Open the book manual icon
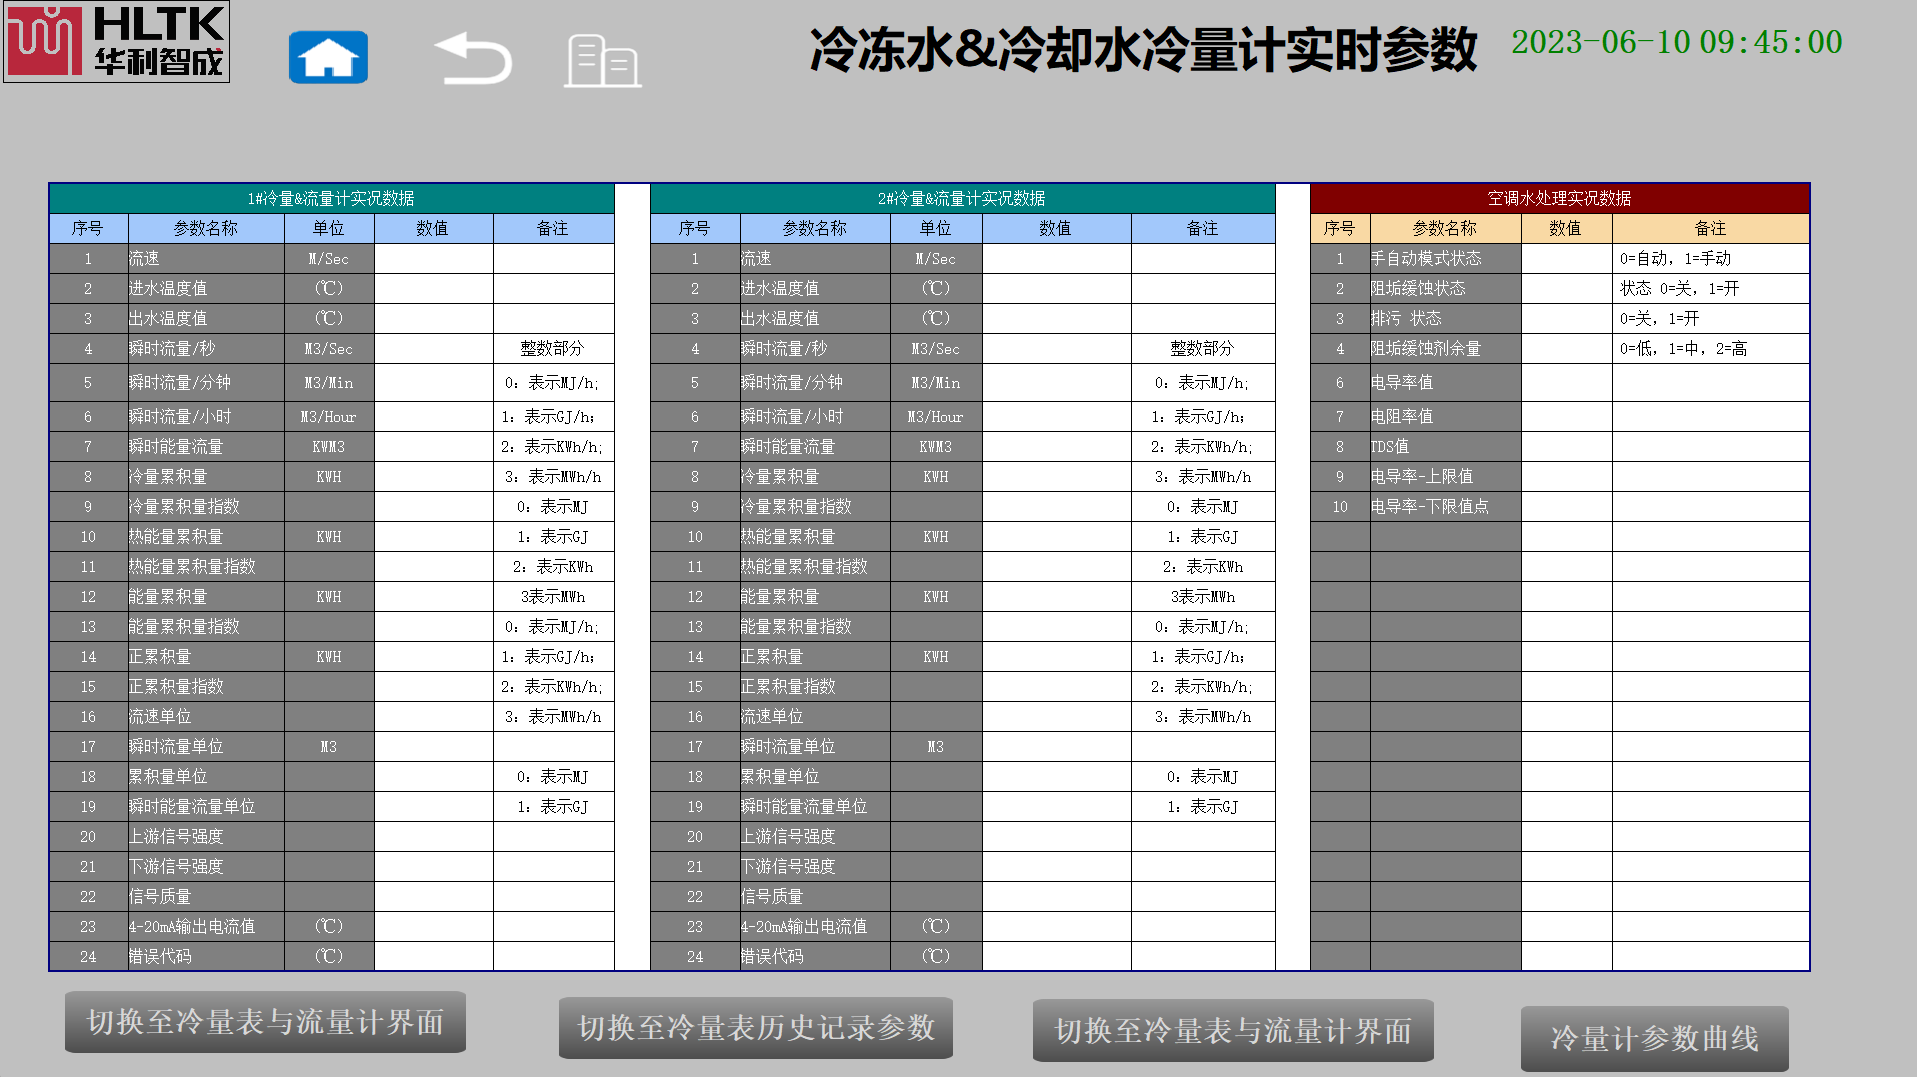Screen dimensions: 1917x1077 click(x=602, y=60)
